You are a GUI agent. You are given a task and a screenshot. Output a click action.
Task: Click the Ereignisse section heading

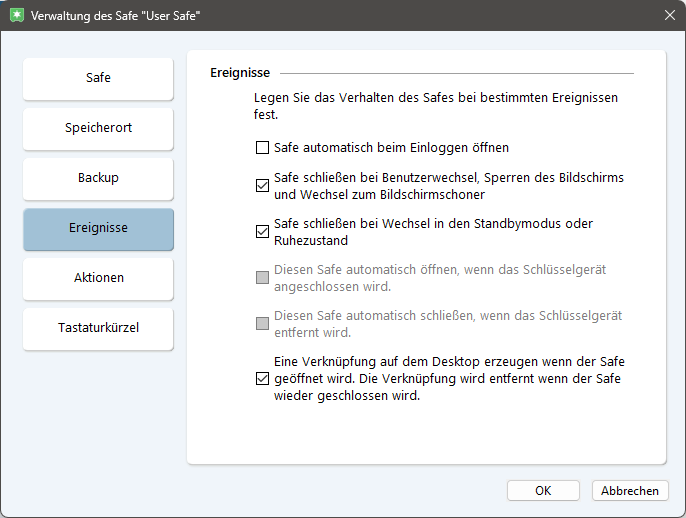click(239, 73)
